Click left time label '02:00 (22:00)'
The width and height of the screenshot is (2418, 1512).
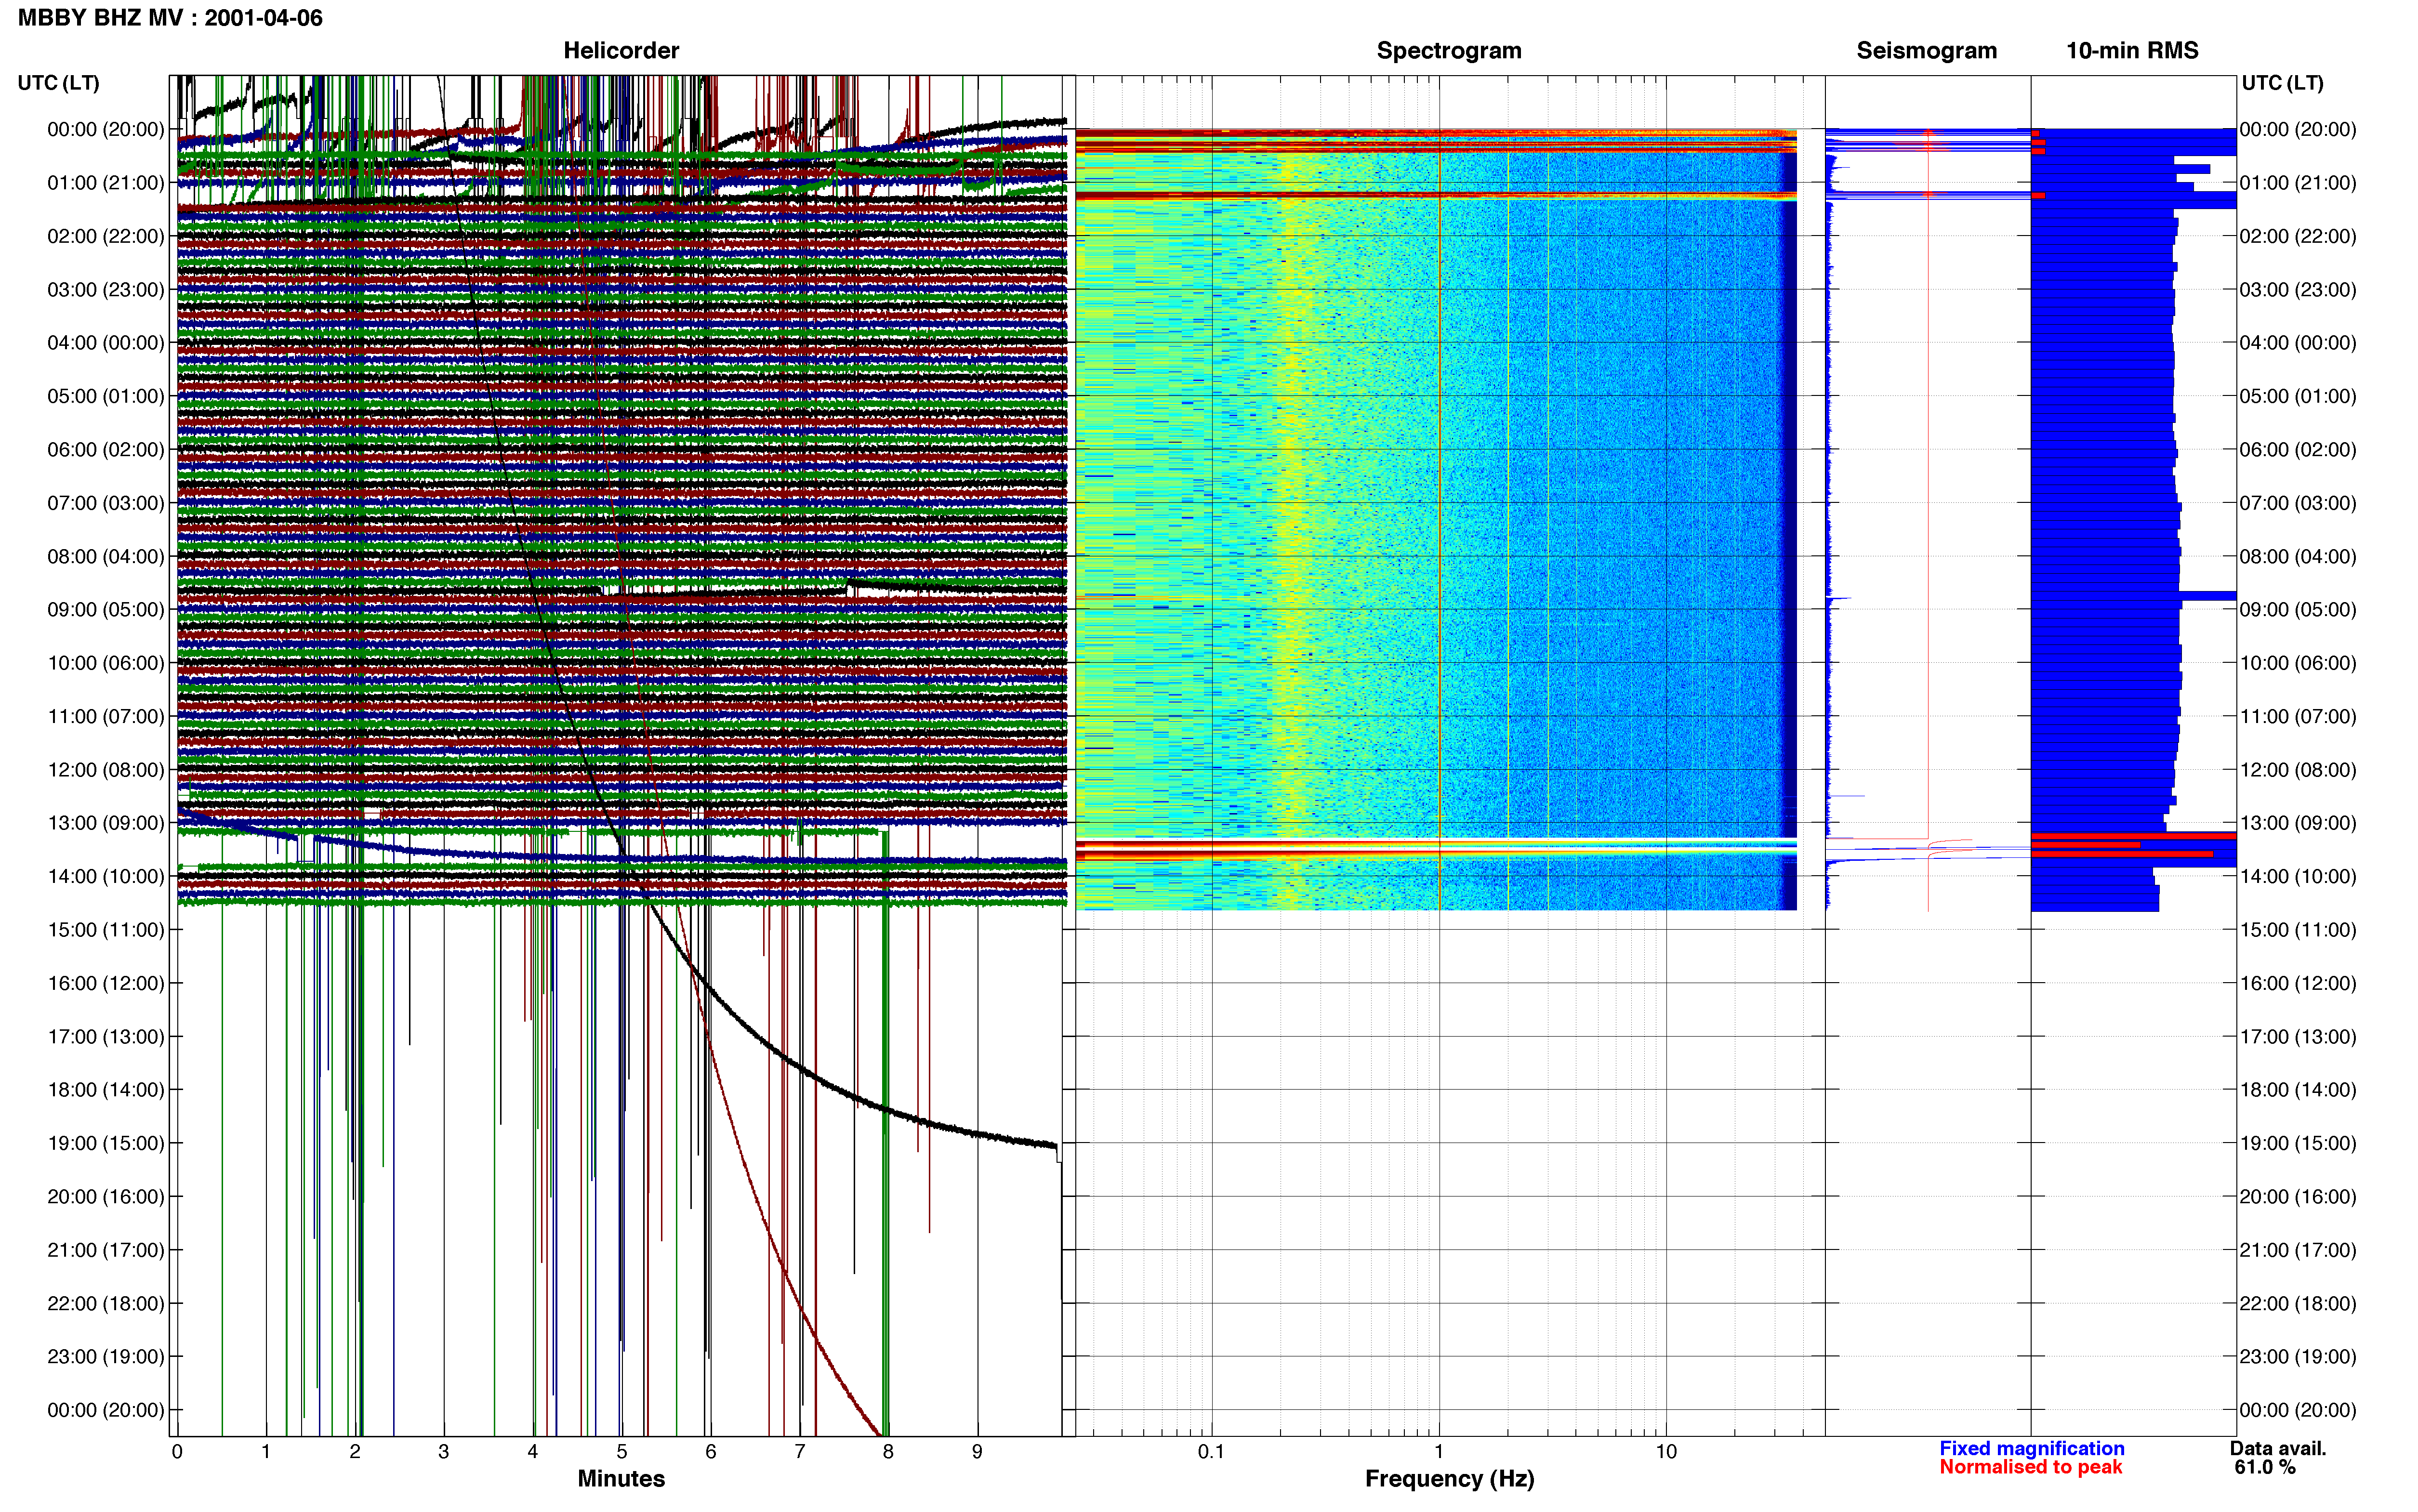coord(106,236)
